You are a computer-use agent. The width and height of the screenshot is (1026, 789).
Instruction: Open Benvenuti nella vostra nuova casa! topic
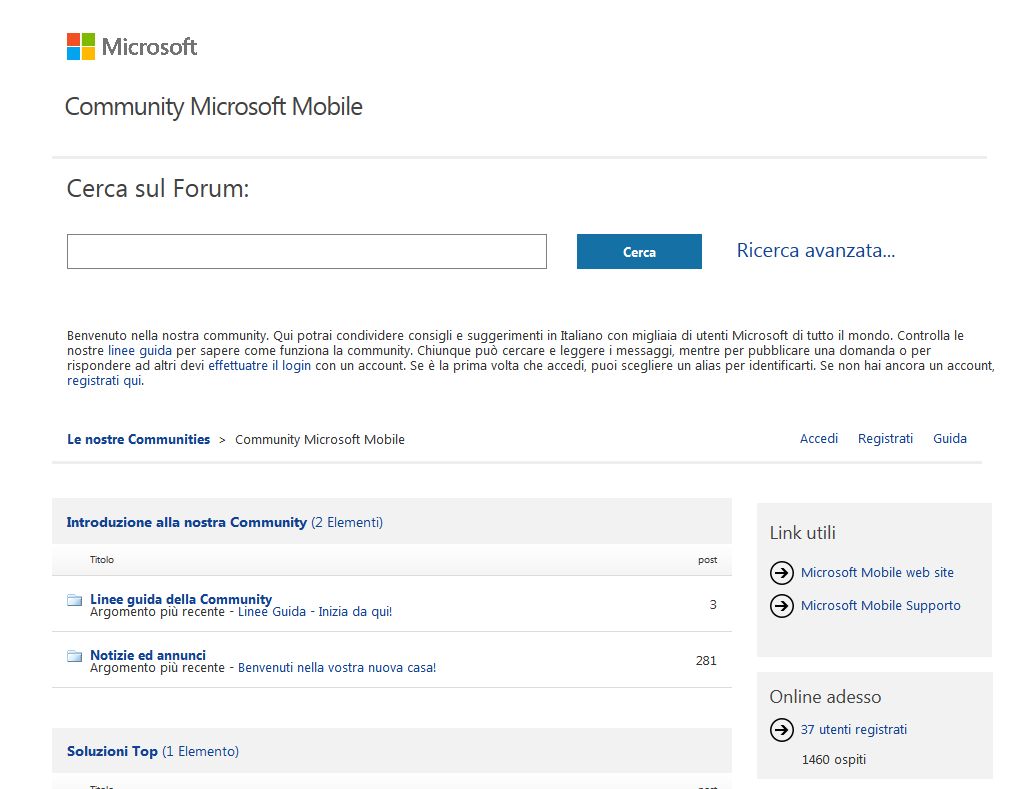336,668
